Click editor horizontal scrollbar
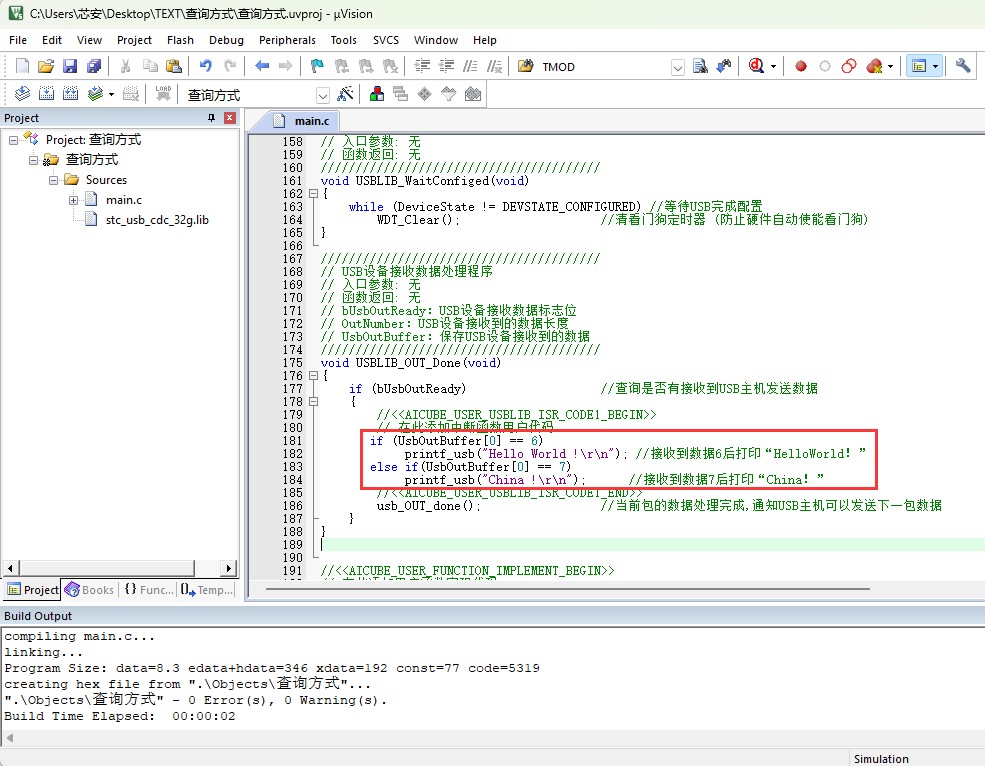Image resolution: width=985 pixels, height=766 pixels. 567,589
